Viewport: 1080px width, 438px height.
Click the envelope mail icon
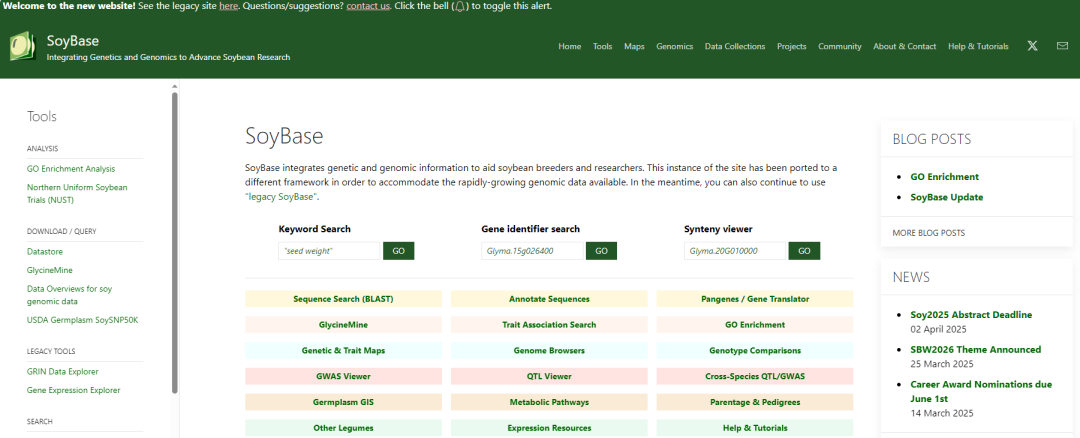1062,46
